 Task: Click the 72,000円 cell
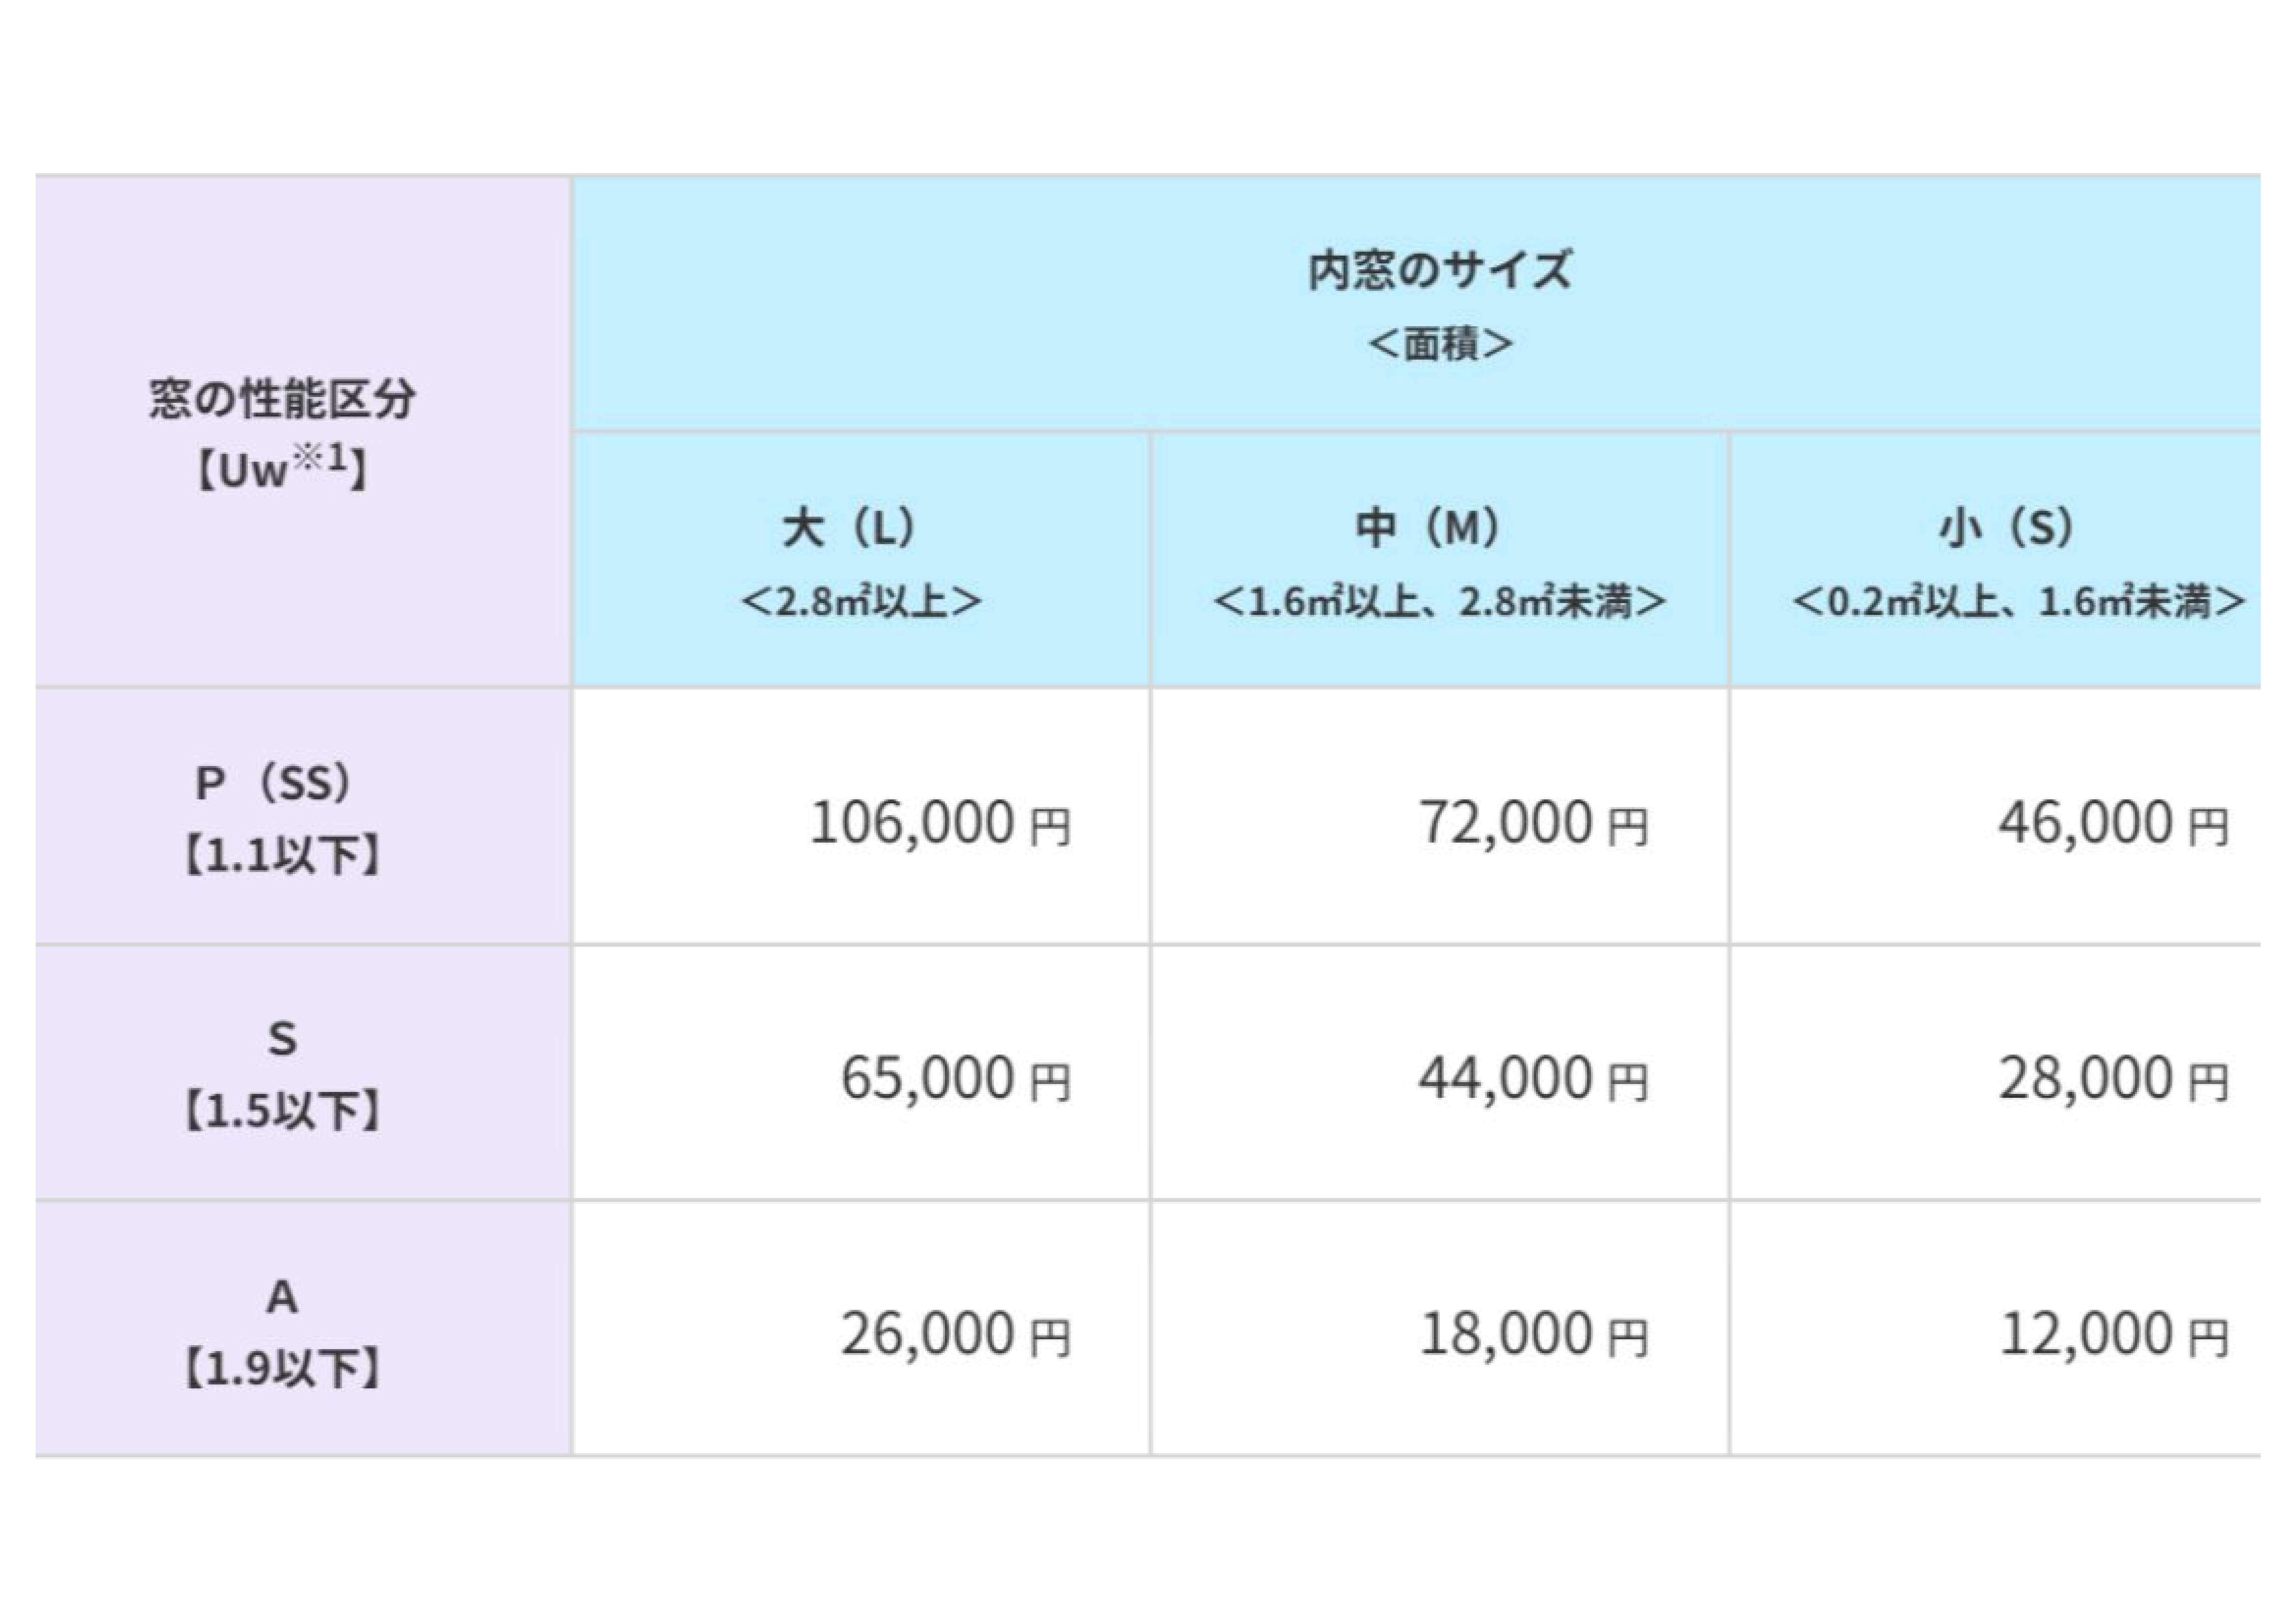(1439, 816)
